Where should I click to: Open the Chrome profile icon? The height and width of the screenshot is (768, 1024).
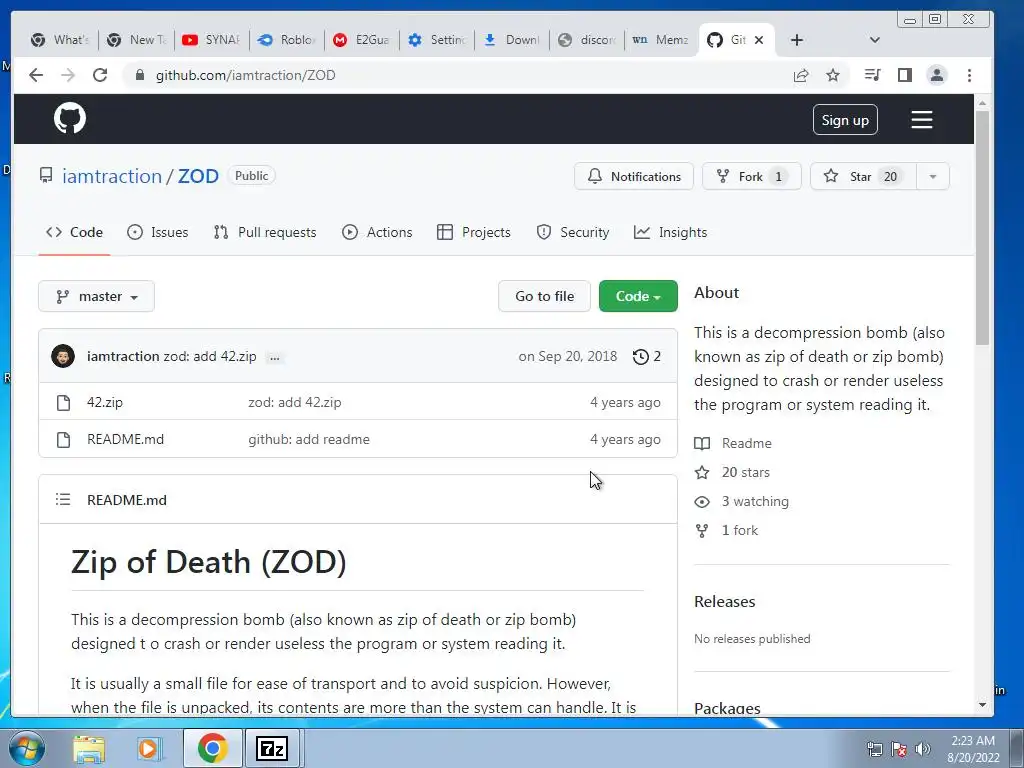click(x=936, y=75)
